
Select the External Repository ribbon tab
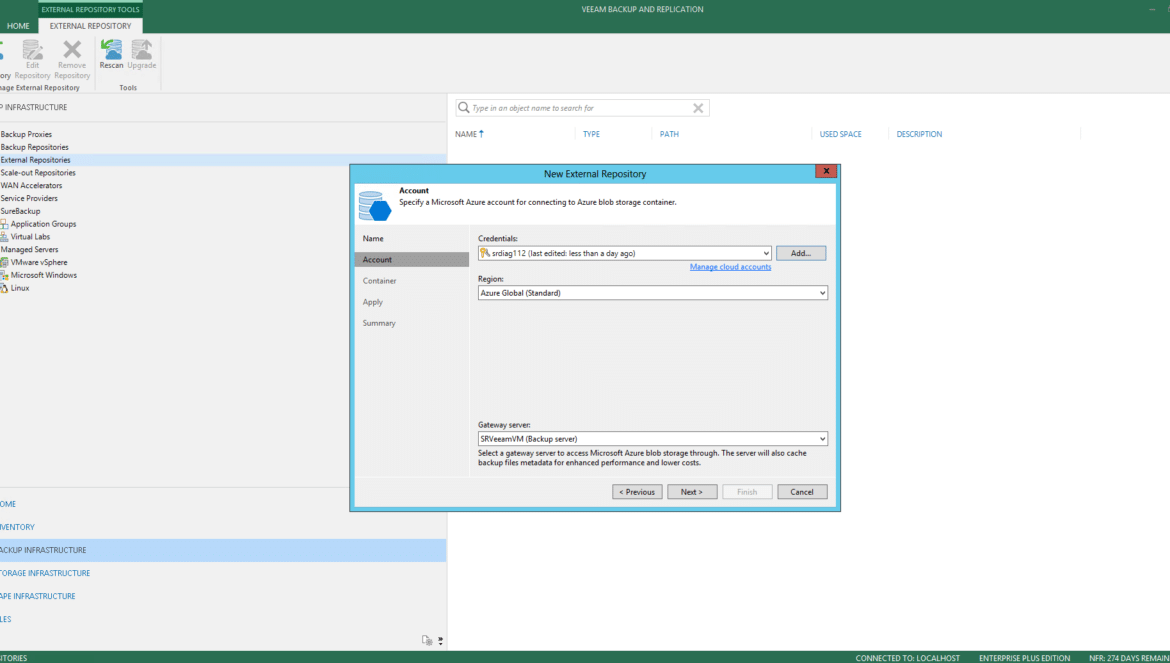pos(90,26)
